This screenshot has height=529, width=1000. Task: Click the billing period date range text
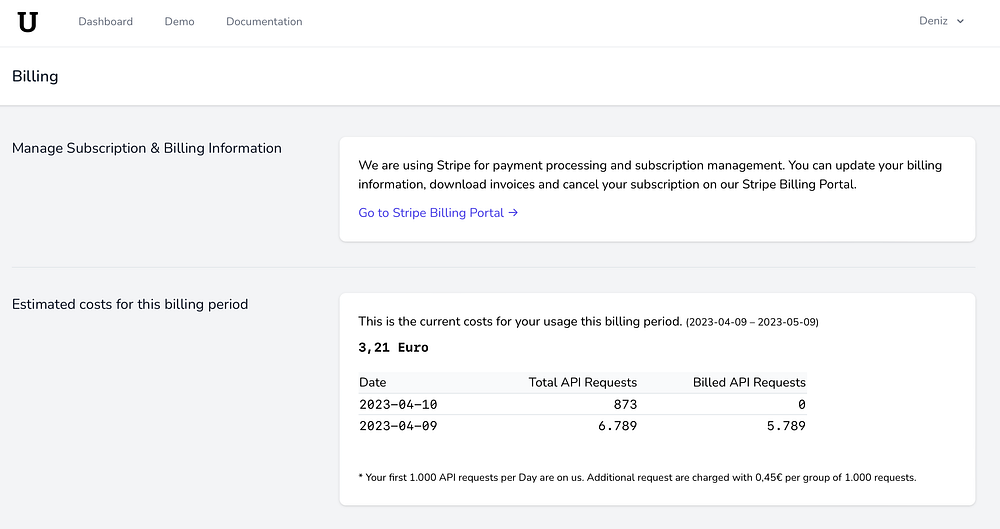[752, 322]
